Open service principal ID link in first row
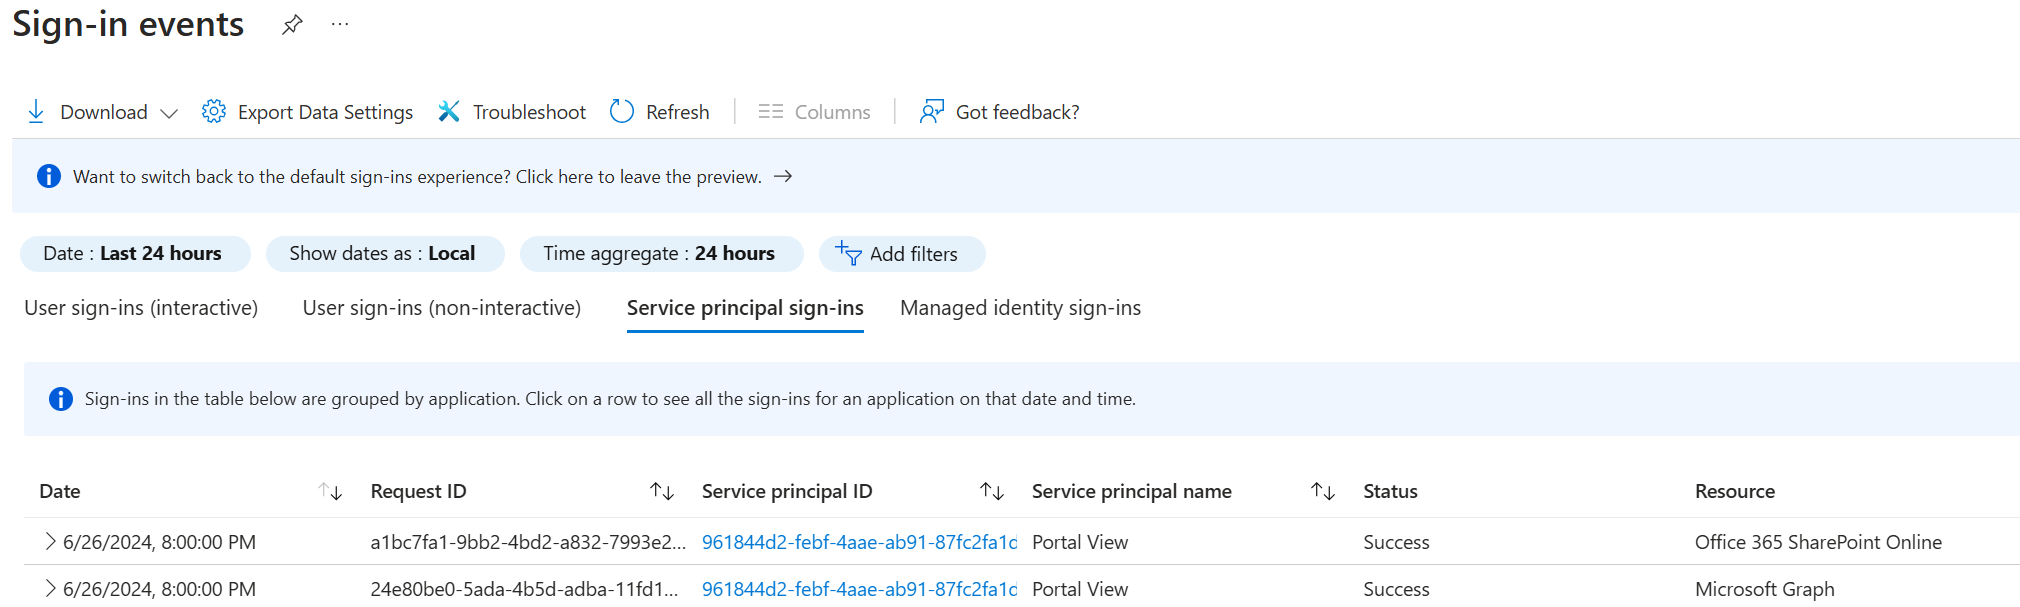This screenshot has width=2020, height=607. [858, 542]
